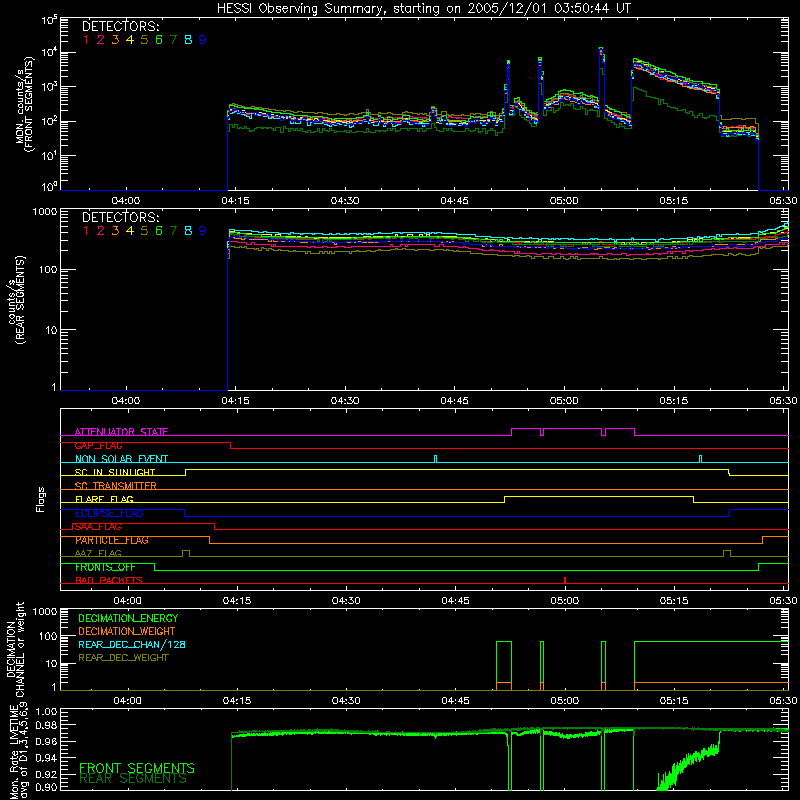Select detector 6 in rear segments legend
This screenshot has width=800, height=800.
click(159, 231)
